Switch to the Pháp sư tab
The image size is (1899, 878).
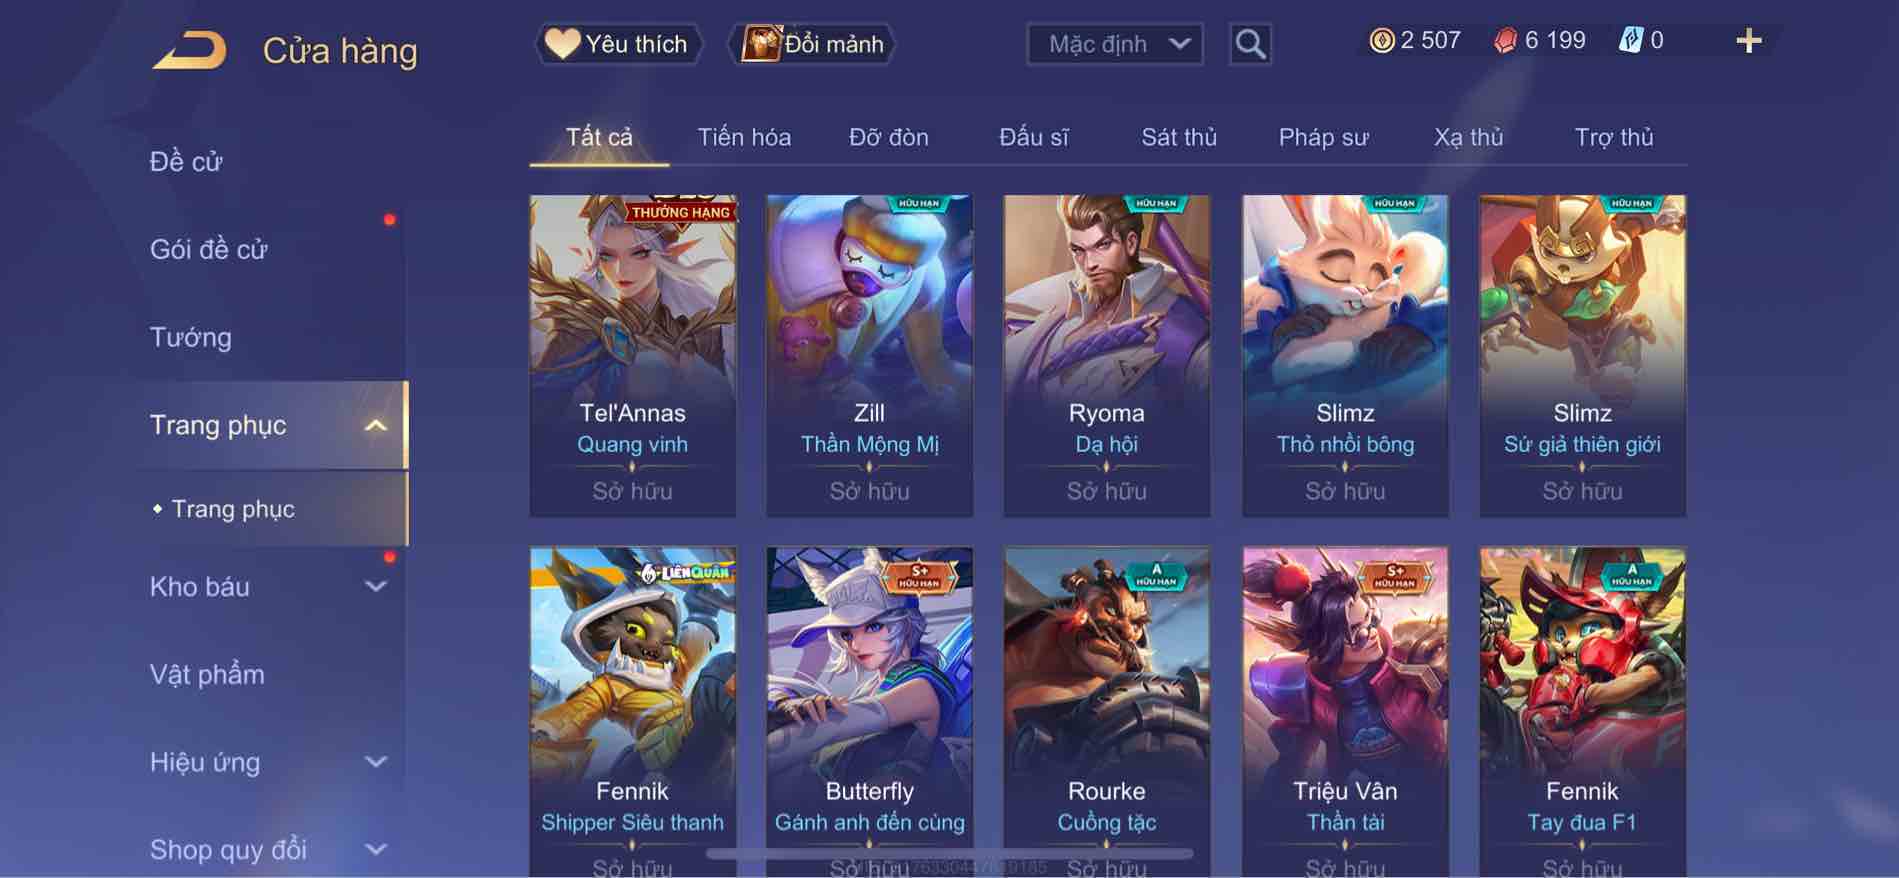(x=1323, y=138)
